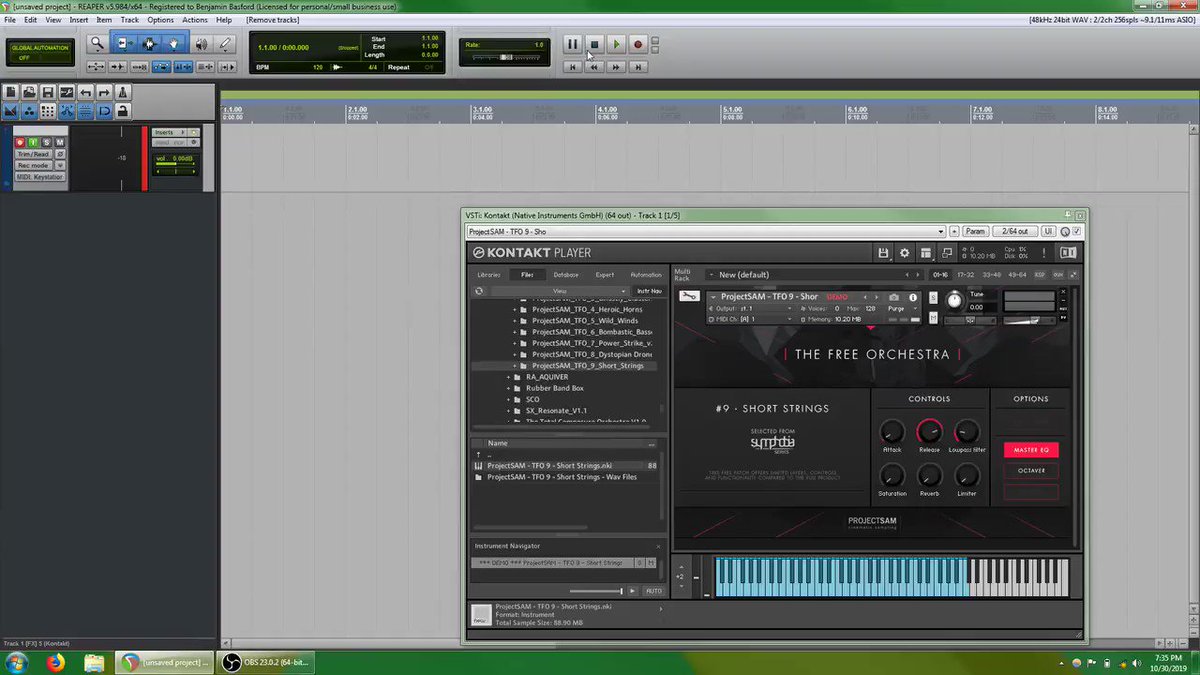This screenshot has width=1200, height=675.
Task: Undo last action with left arrow icon
Action: (x=85, y=93)
